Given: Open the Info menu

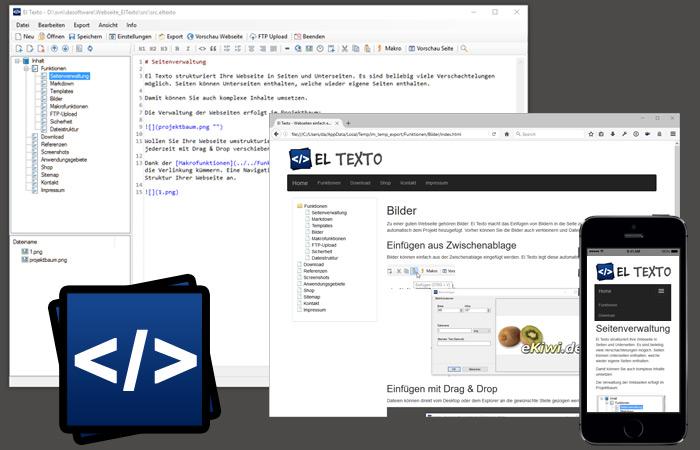Looking at the screenshot, I should coord(131,25).
